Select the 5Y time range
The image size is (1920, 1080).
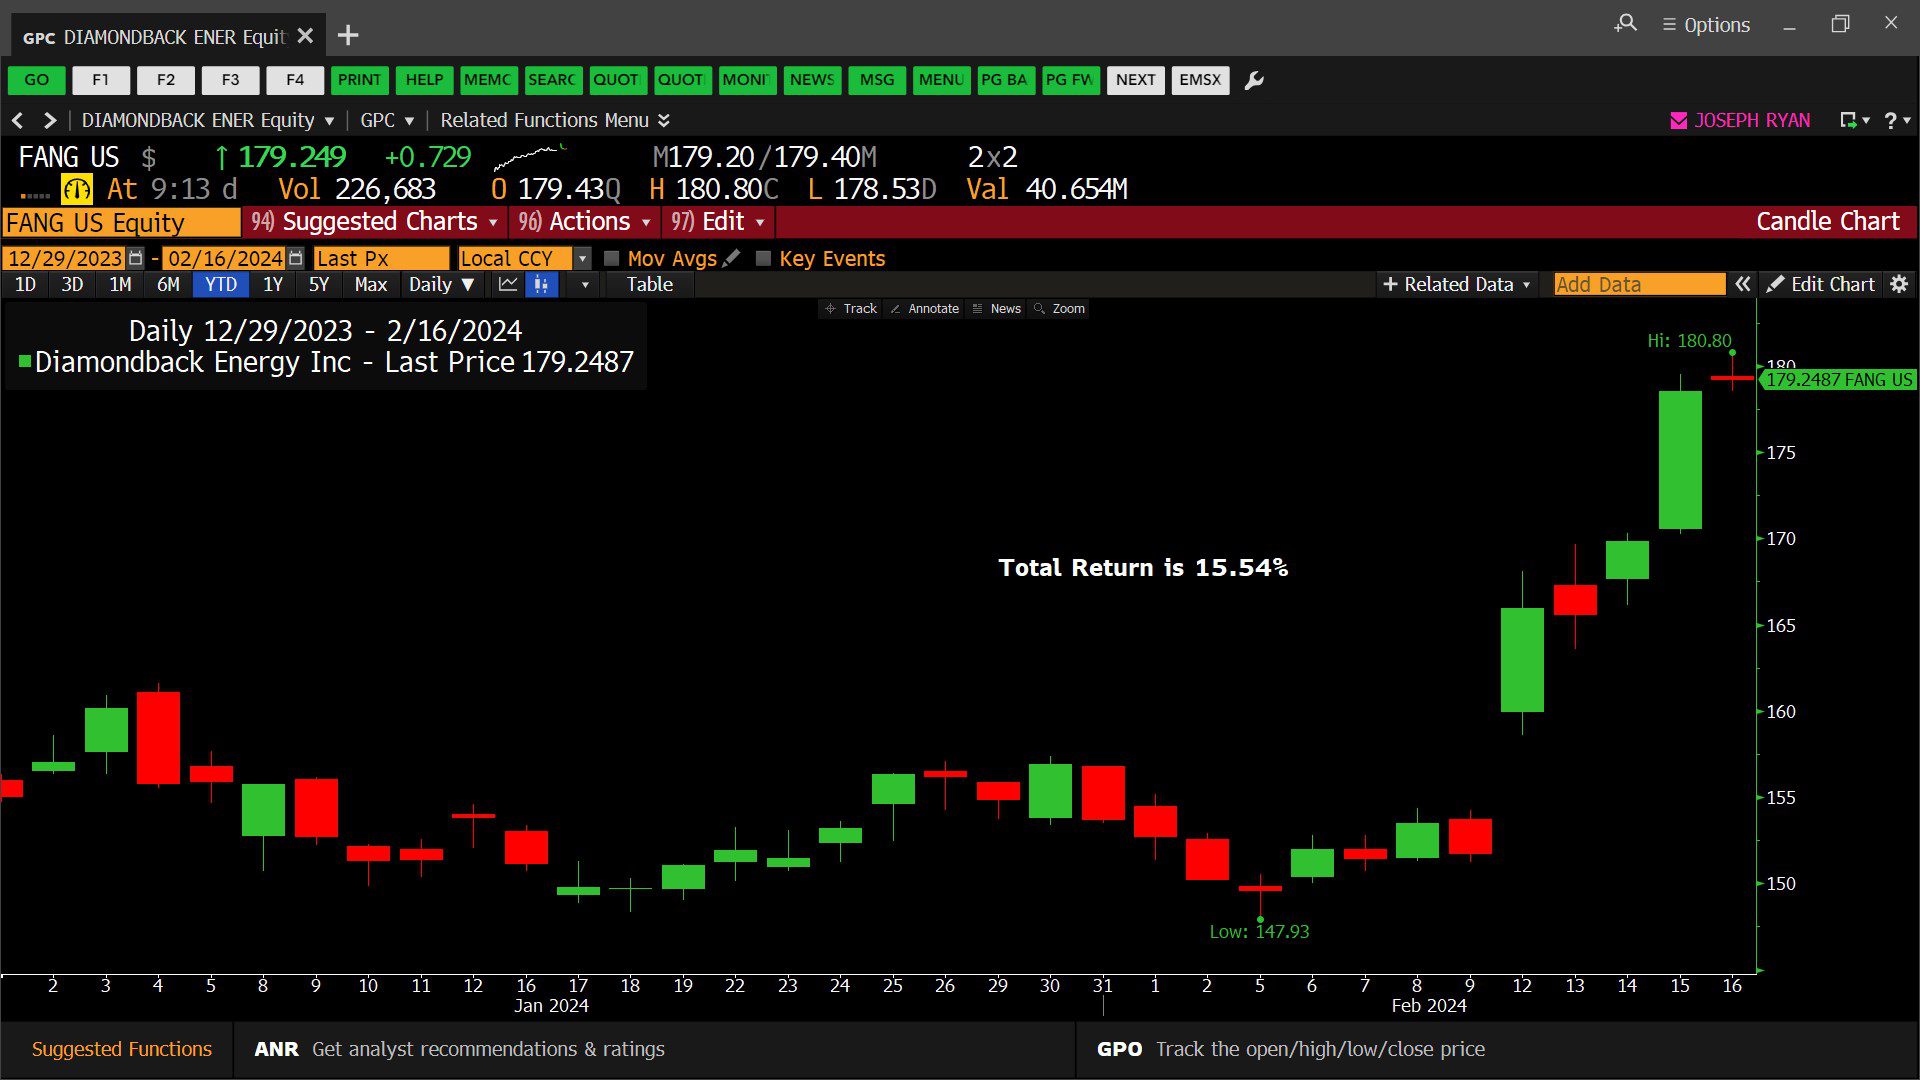[319, 284]
